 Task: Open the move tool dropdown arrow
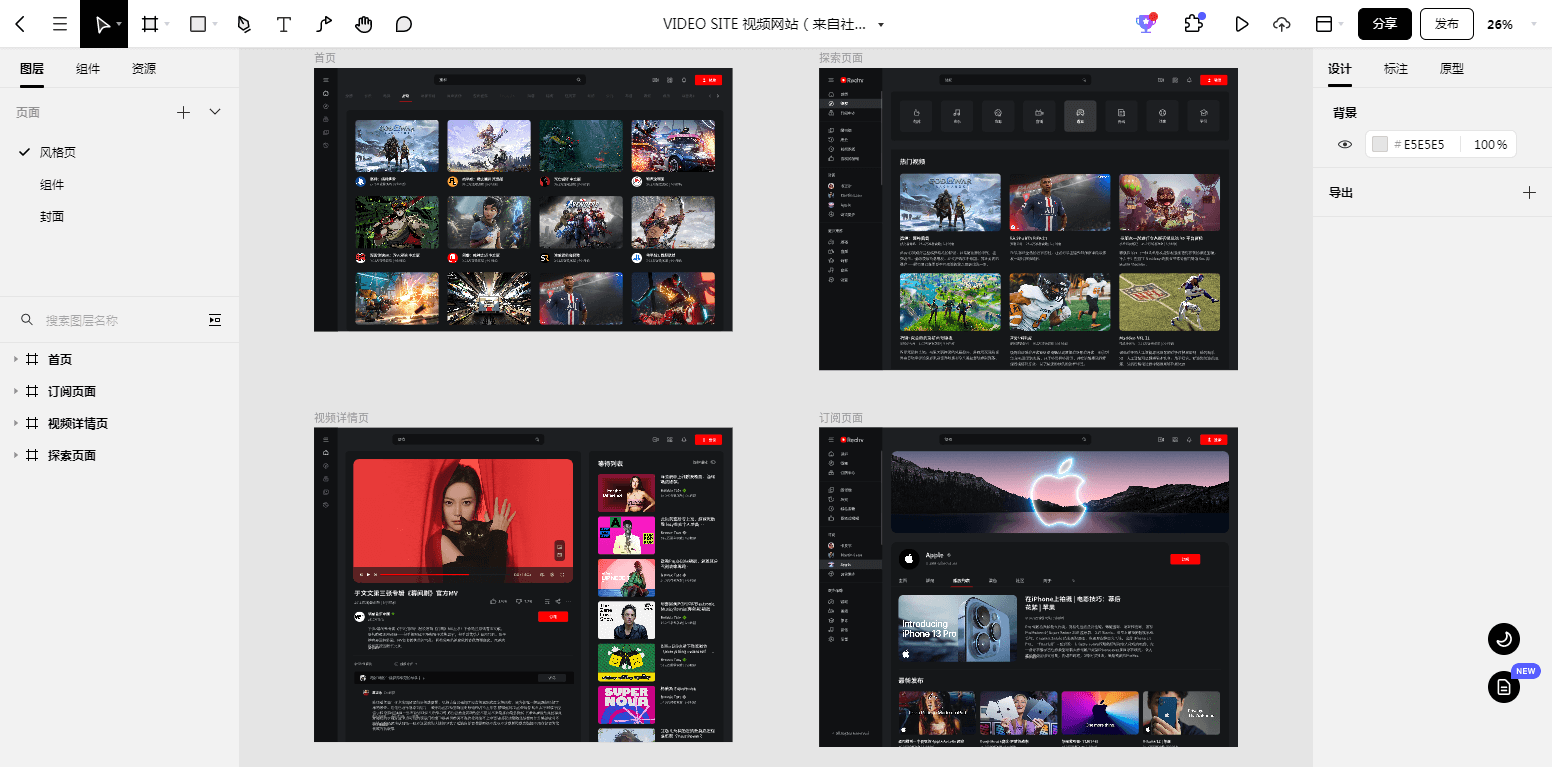(120, 24)
